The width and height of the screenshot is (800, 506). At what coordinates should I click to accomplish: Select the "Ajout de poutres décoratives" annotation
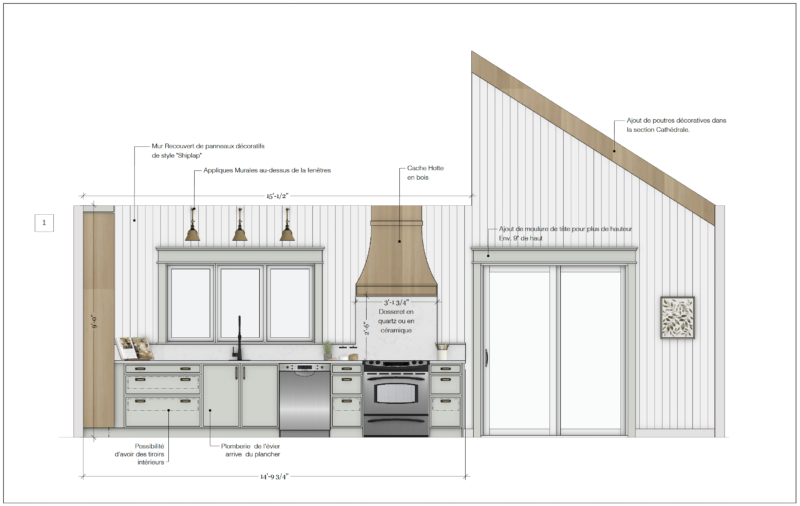676,125
